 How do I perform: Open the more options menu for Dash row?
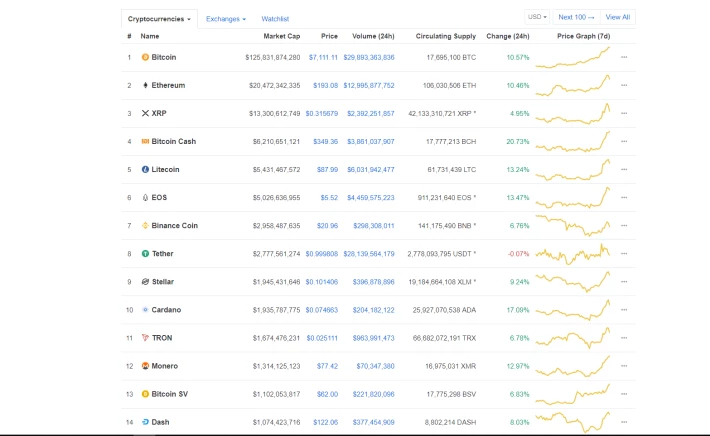point(624,422)
